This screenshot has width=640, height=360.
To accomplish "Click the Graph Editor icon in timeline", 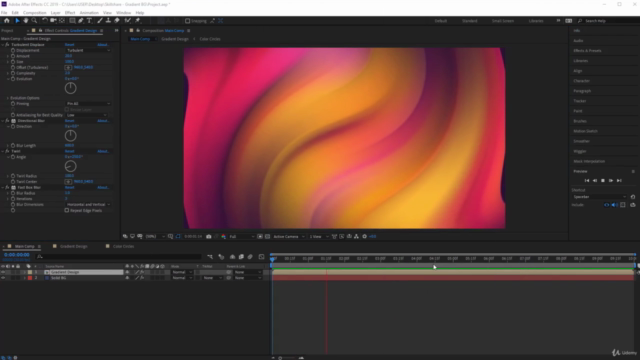I will pyautogui.click(x=262, y=257).
